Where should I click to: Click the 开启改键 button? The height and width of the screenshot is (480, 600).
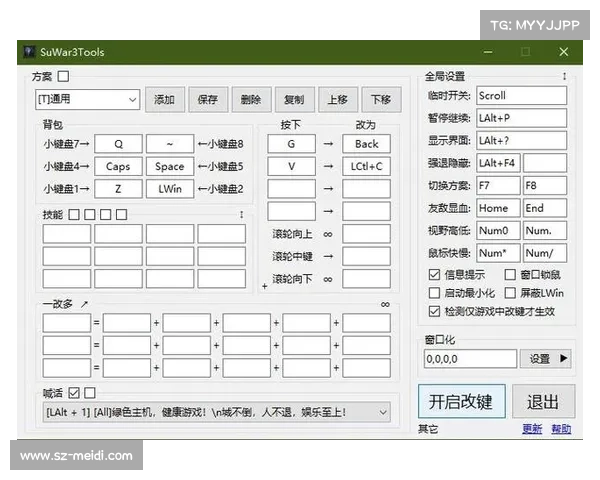[461, 402]
